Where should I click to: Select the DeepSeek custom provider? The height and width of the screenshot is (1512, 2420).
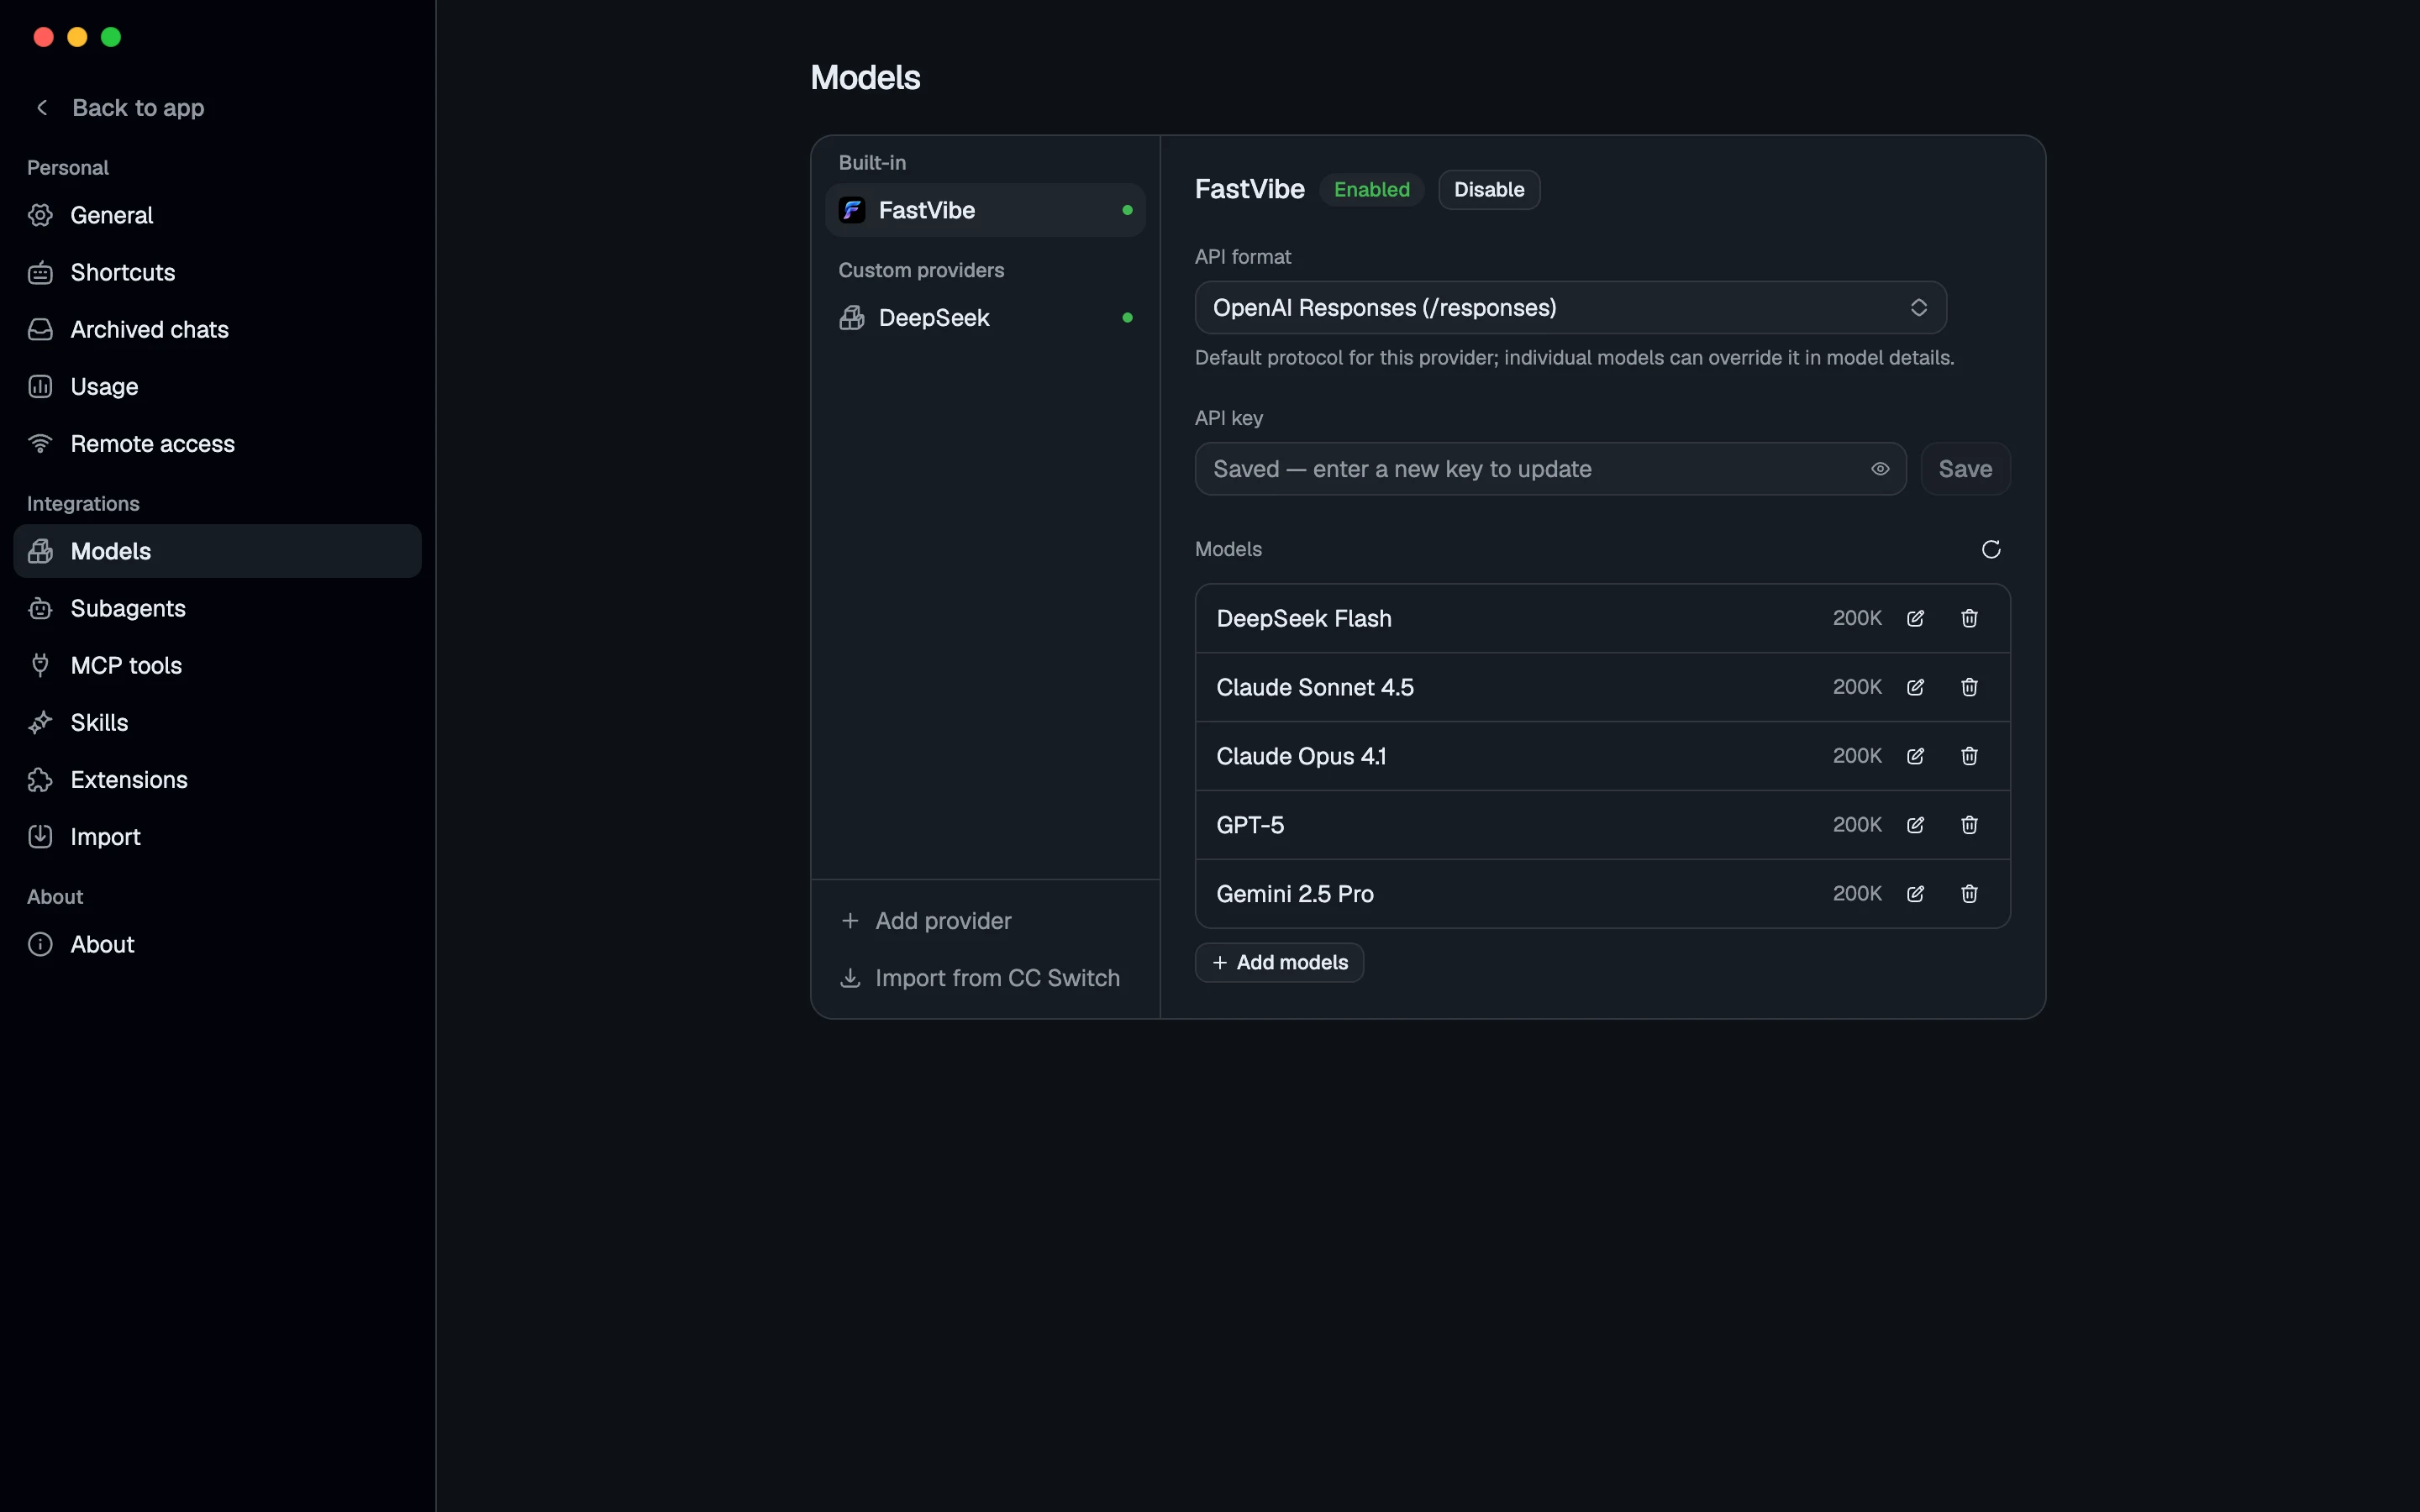pyautogui.click(x=985, y=318)
